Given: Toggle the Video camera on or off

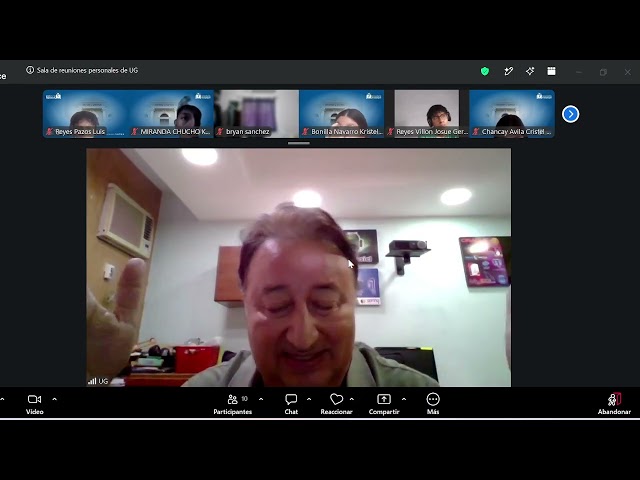Looking at the screenshot, I should 34,404.
